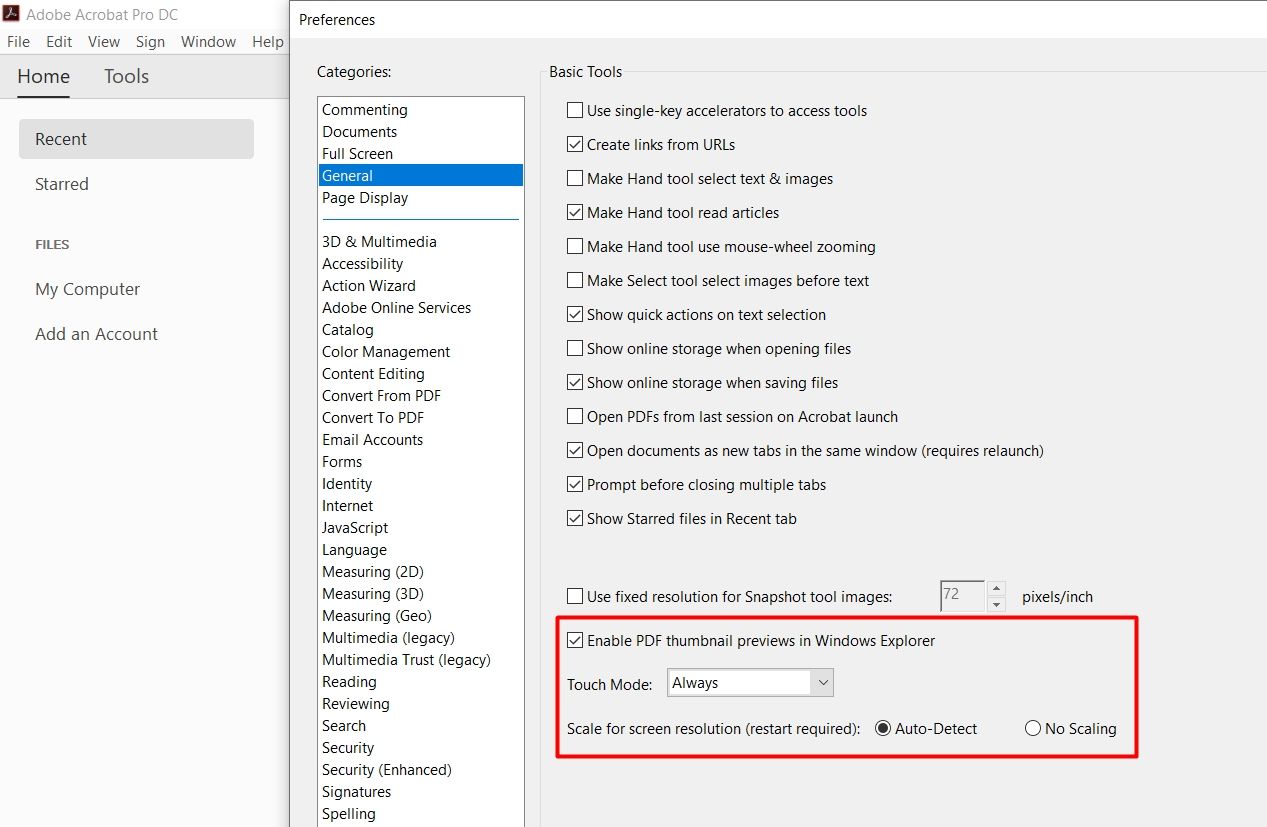
Task: Select Adobe Online Services category
Action: (421, 308)
